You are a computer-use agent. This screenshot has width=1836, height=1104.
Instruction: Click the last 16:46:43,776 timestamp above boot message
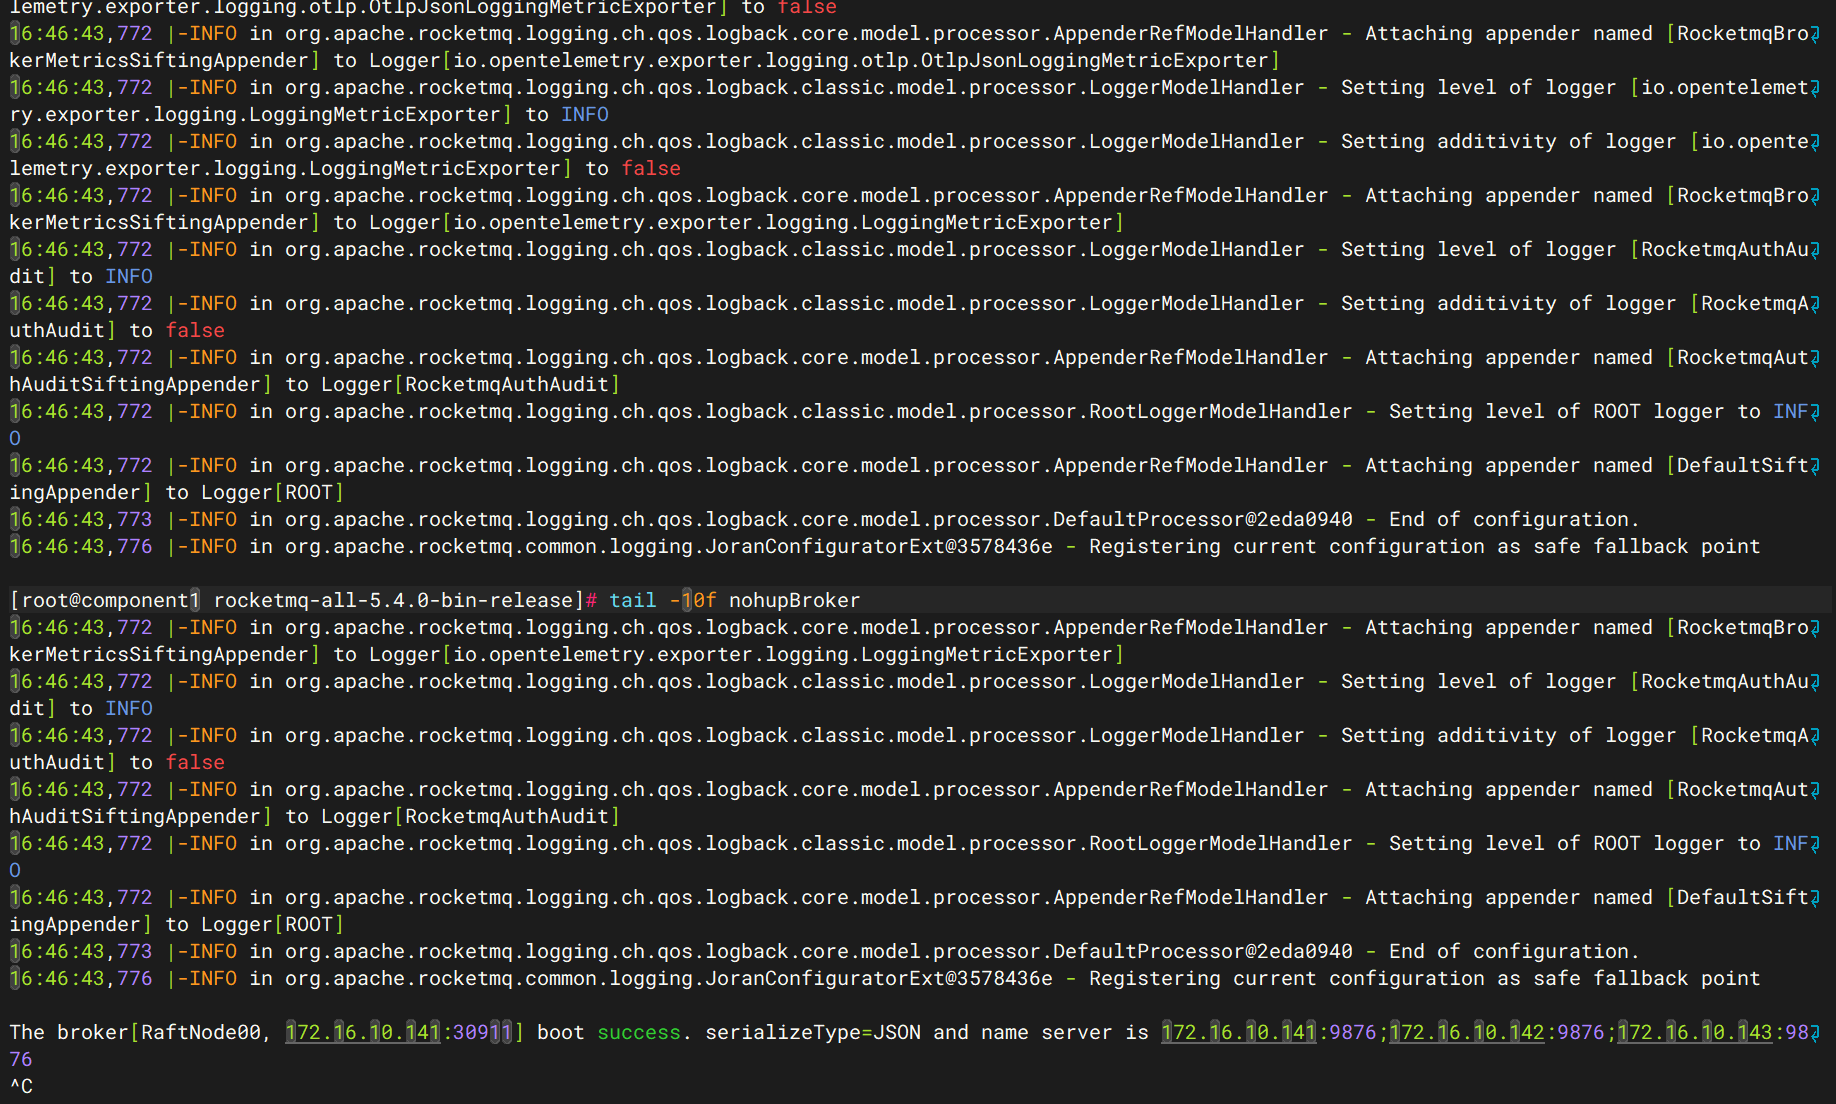[x=81, y=978]
